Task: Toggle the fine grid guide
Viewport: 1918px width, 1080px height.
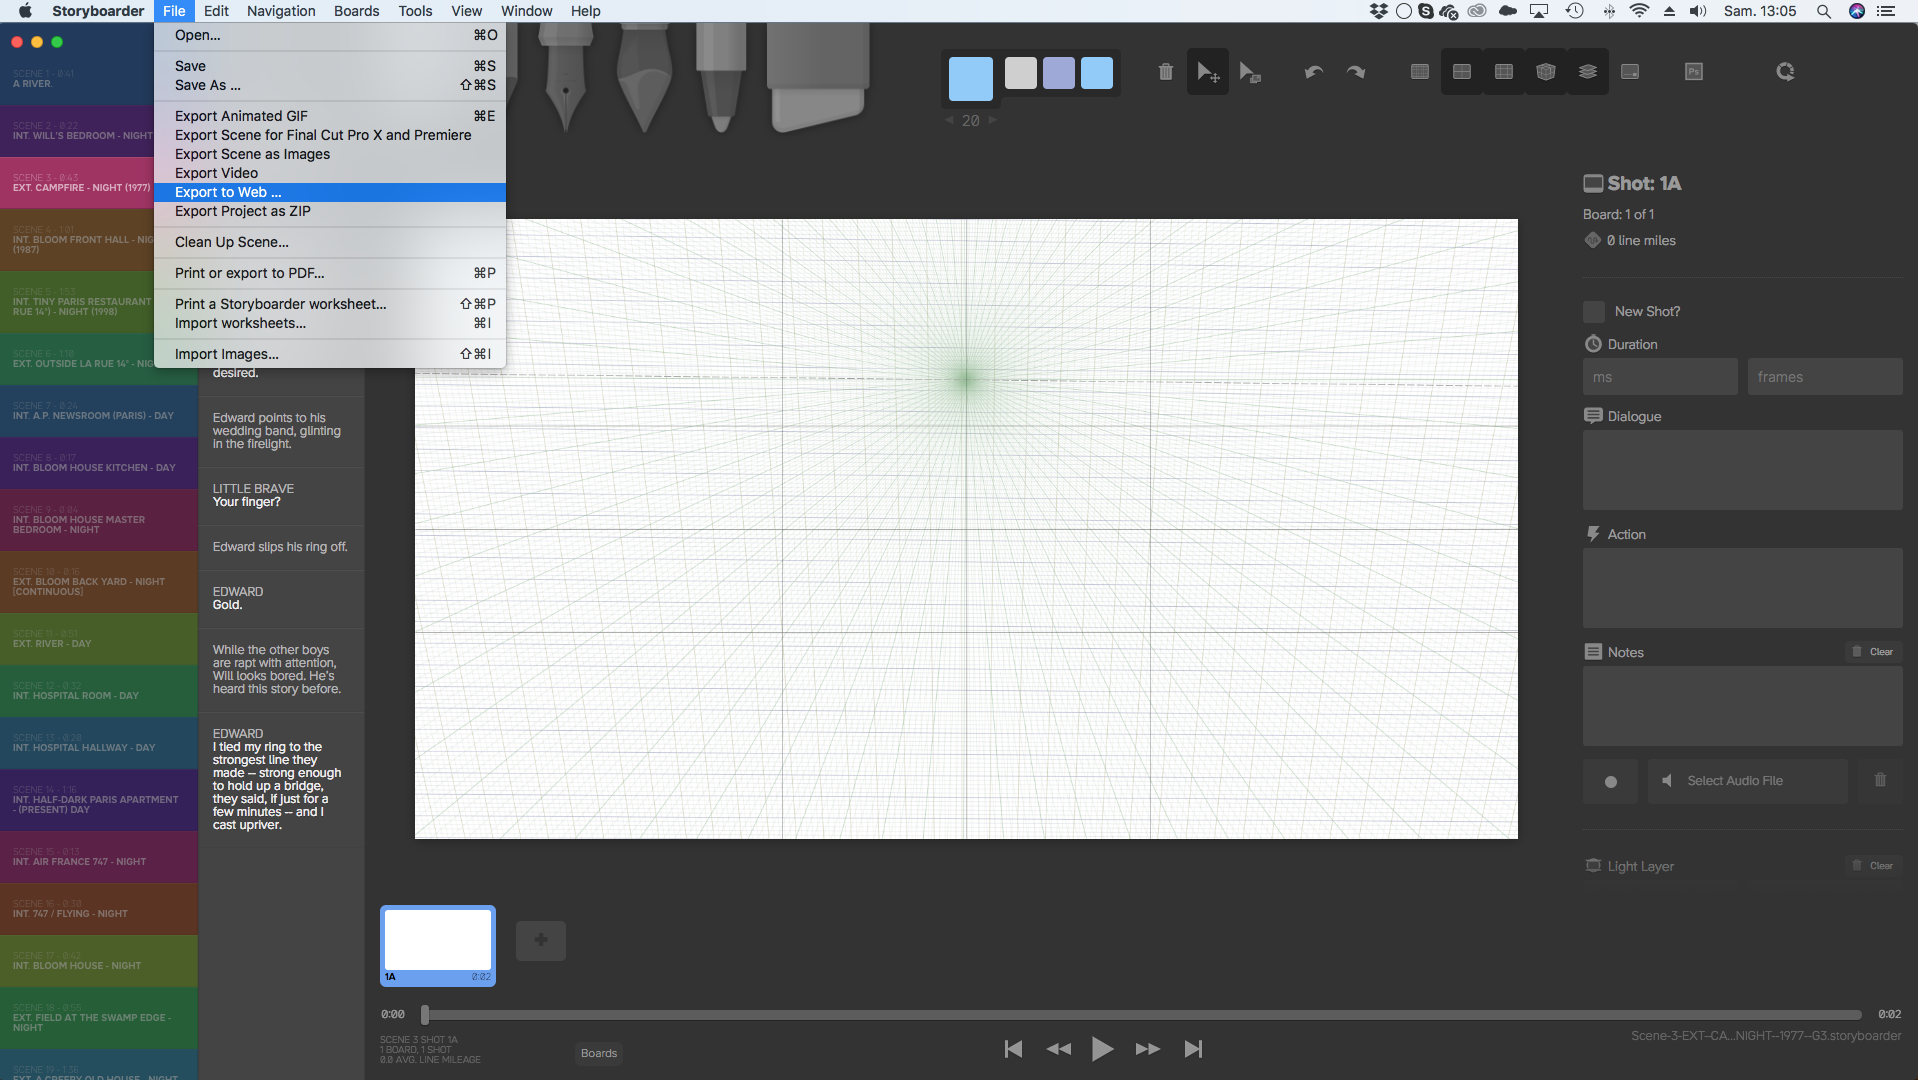Action: pyautogui.click(x=1420, y=72)
